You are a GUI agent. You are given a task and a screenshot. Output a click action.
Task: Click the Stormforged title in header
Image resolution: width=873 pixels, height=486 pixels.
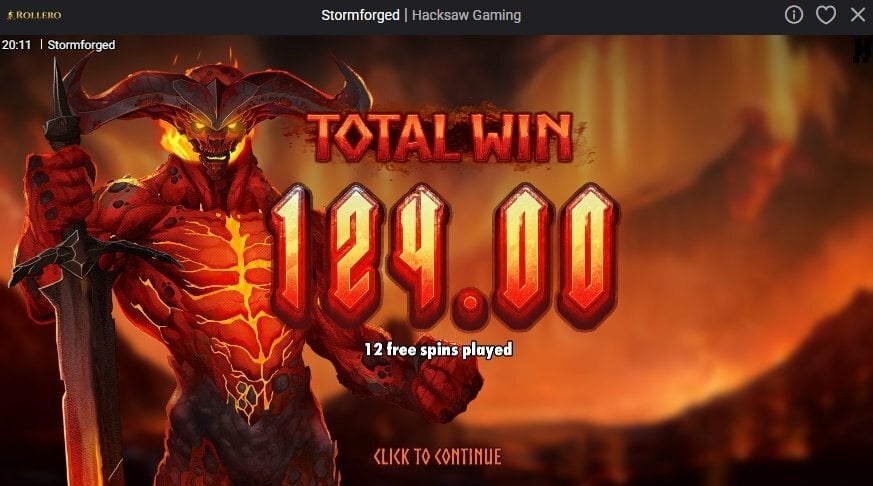[360, 15]
